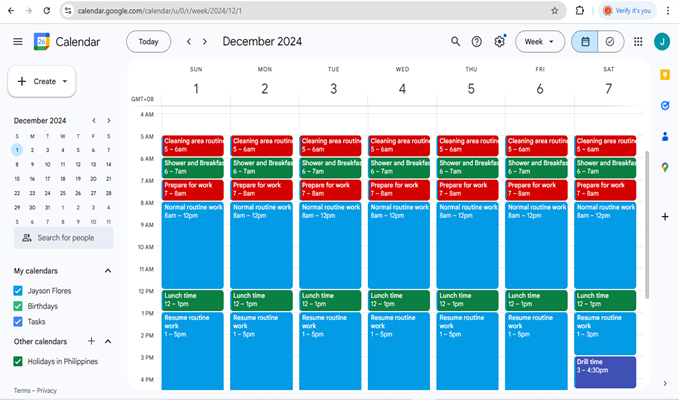Open the Create dropdown button
Image resolution: width=679 pixels, height=400 pixels.
[x=42, y=81]
